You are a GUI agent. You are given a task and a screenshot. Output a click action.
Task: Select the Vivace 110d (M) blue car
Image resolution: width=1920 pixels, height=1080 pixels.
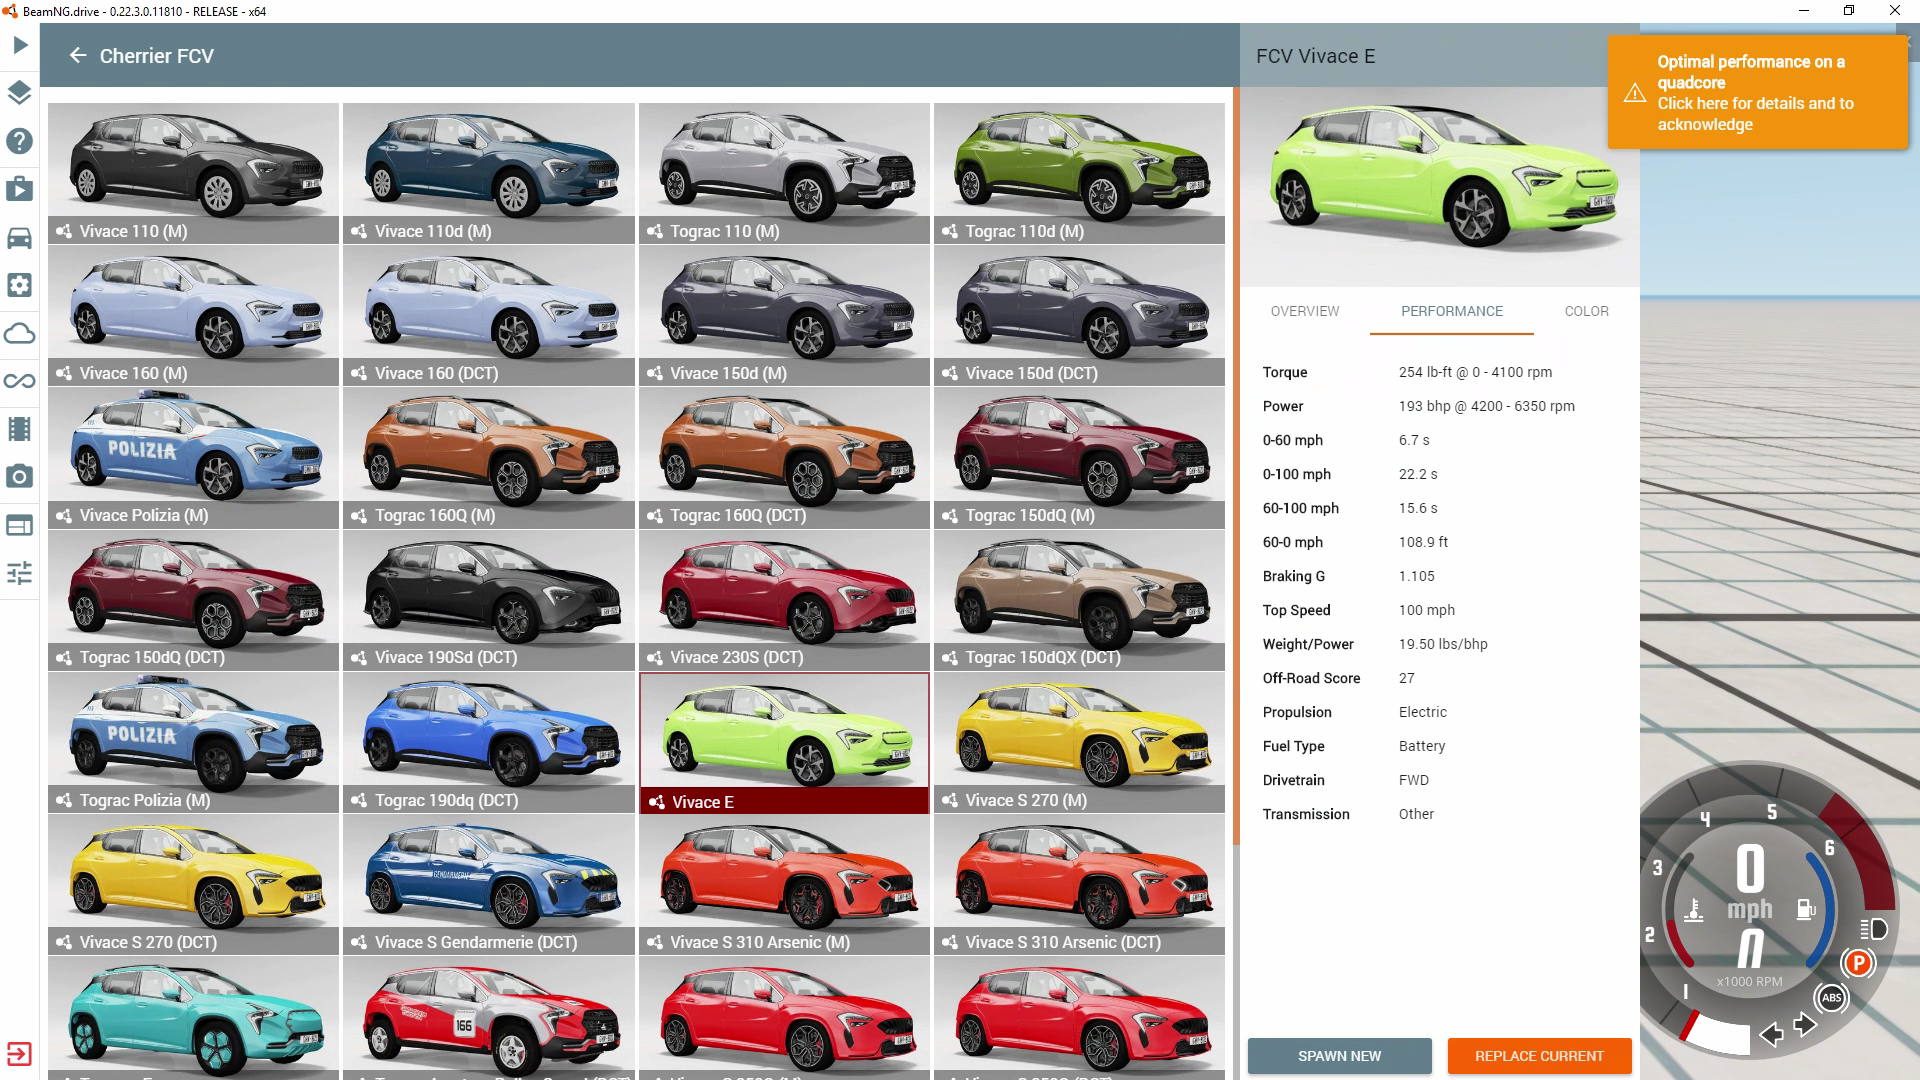489,173
